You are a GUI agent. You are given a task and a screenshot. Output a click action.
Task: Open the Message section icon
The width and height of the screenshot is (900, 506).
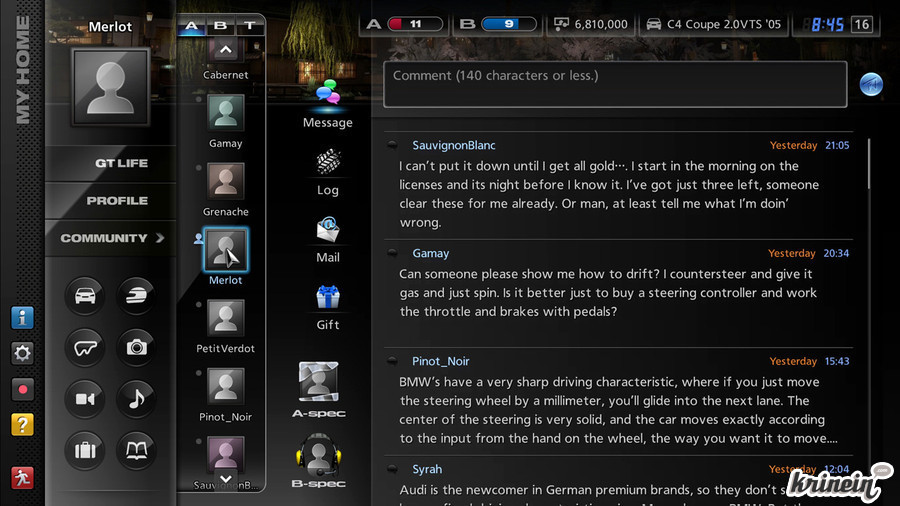(x=327, y=97)
